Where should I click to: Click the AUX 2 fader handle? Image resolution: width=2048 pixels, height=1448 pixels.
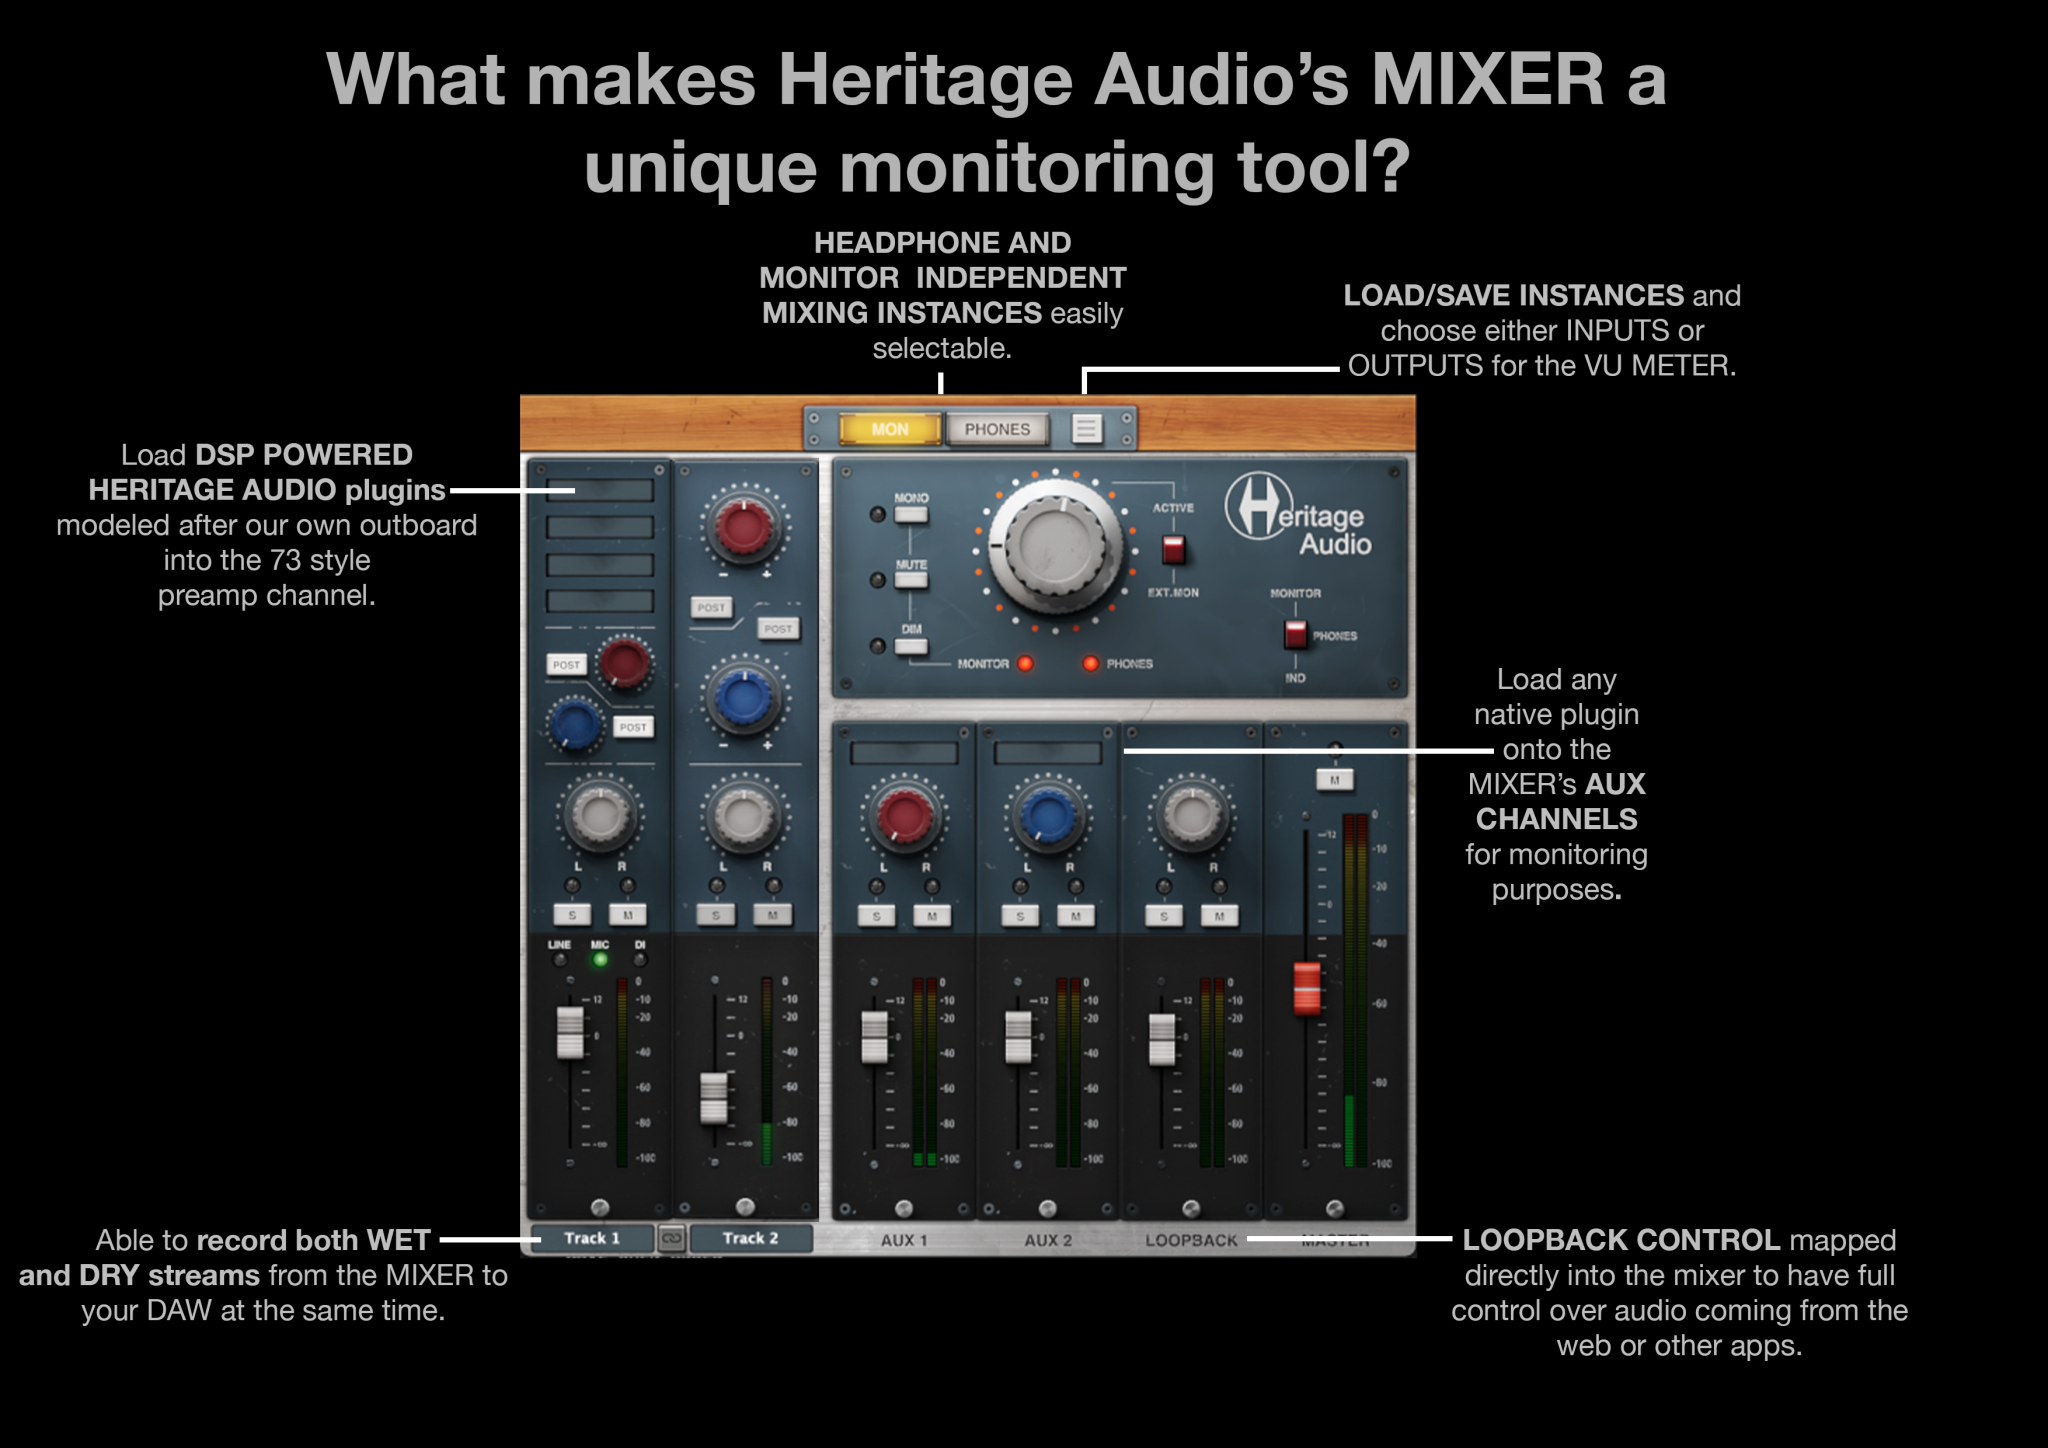click(1018, 1037)
